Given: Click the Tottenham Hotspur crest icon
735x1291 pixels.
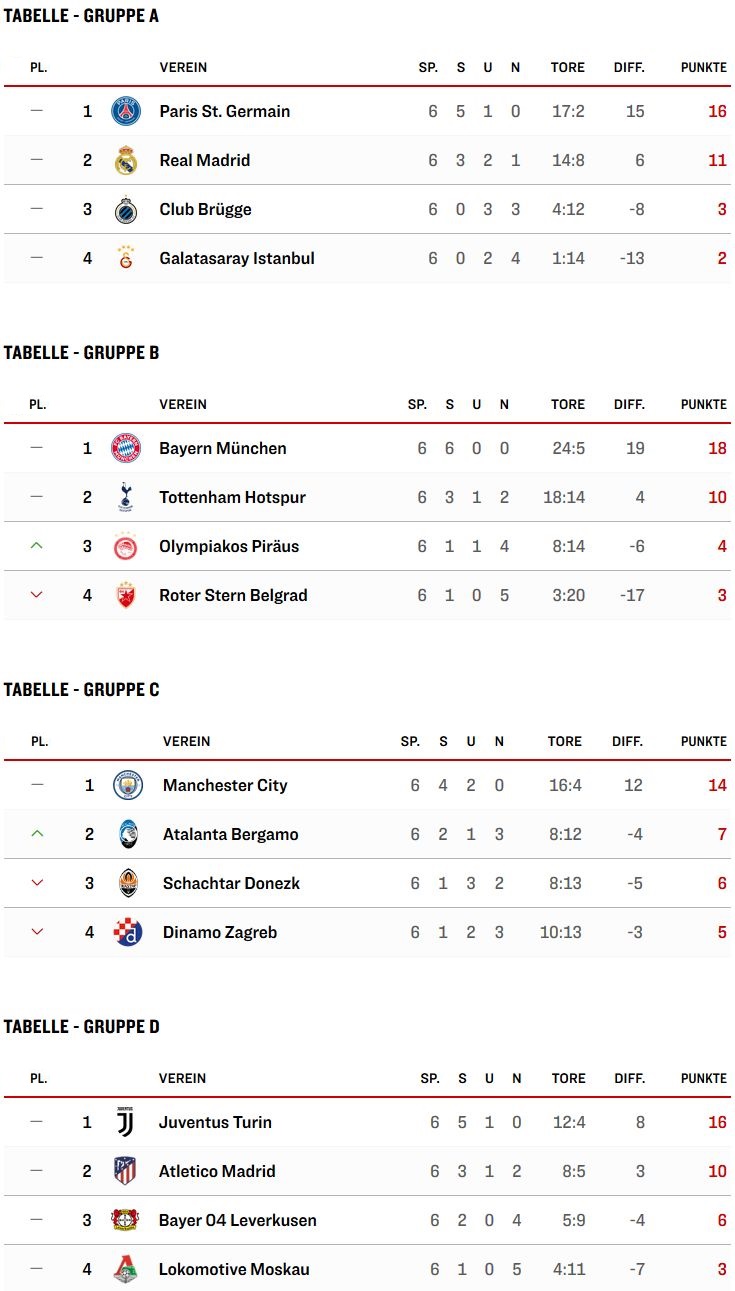Looking at the screenshot, I should click(x=126, y=497).
